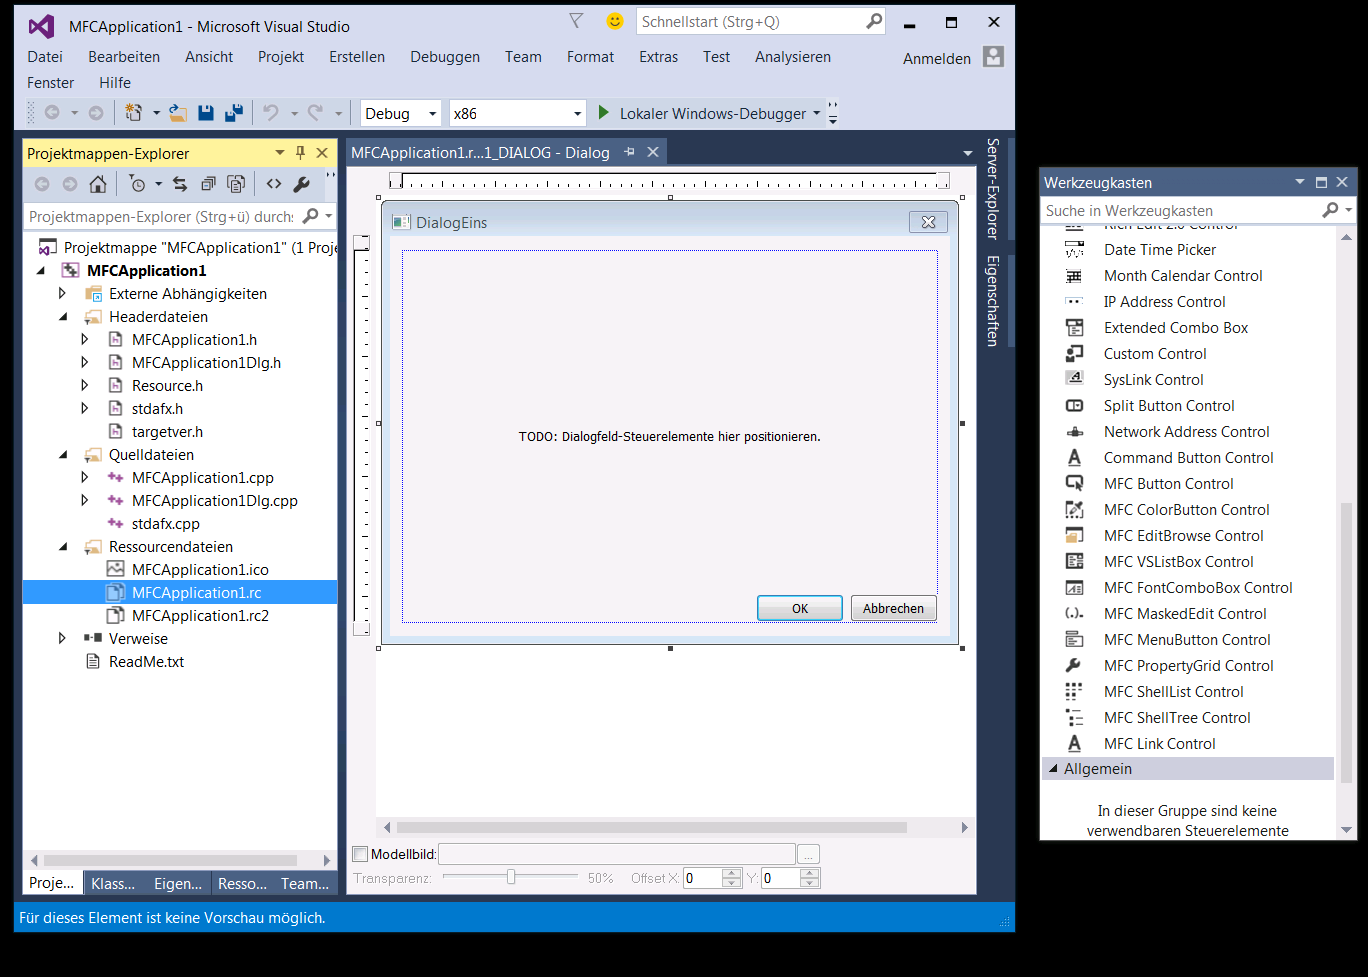Open the Debuggen menu
Image resolution: width=1368 pixels, height=977 pixels.
point(445,57)
